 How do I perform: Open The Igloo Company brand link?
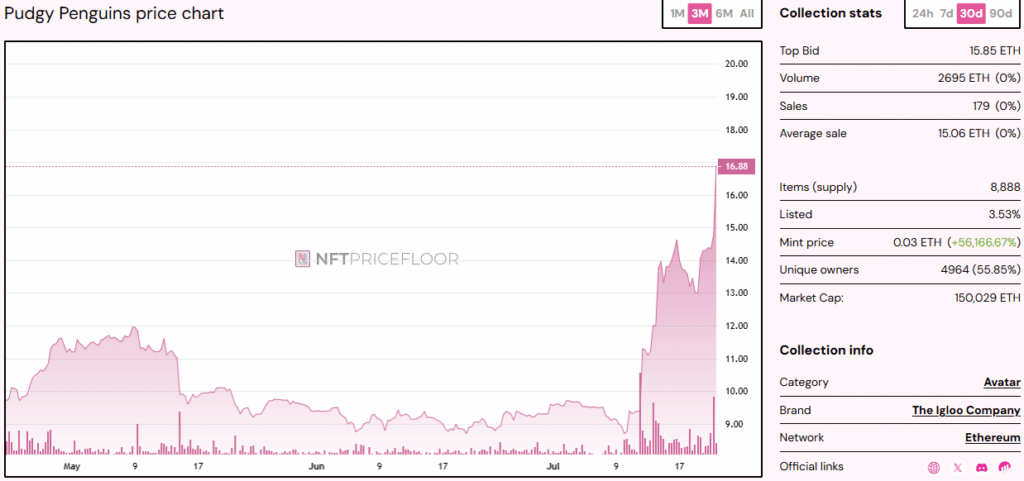tap(966, 410)
